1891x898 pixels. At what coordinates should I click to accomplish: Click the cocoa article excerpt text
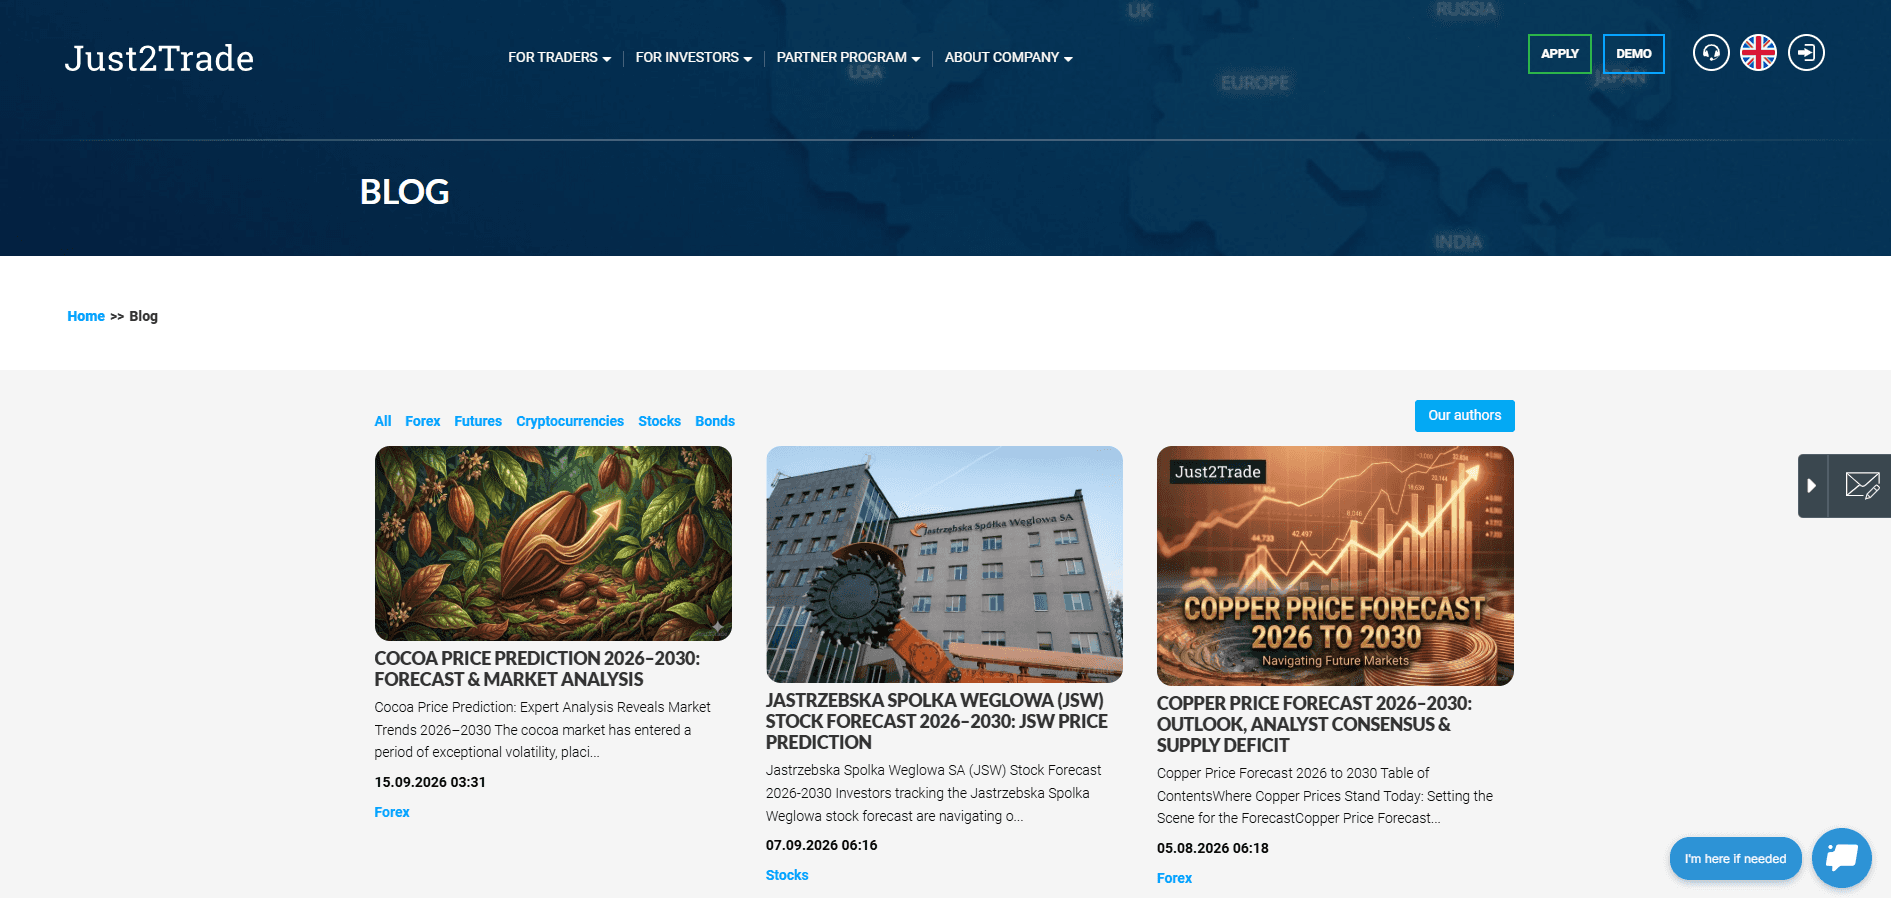[x=543, y=730]
